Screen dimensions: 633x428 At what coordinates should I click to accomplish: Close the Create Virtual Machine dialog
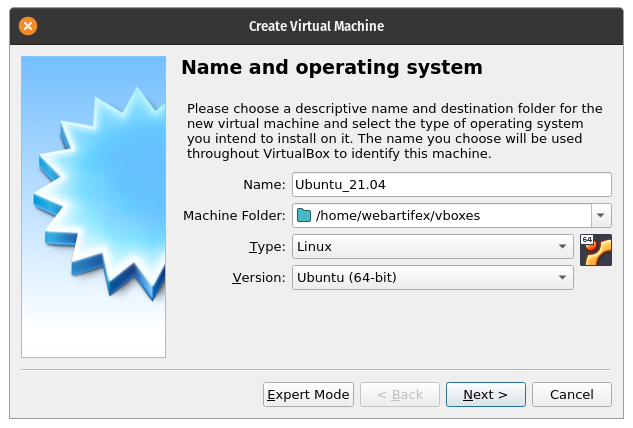(x=28, y=26)
